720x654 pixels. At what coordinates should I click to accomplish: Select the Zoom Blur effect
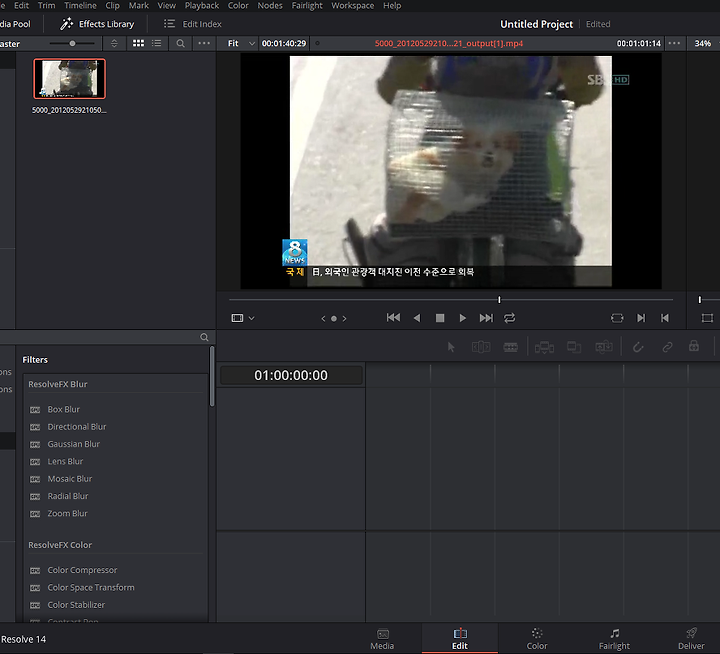click(67, 514)
